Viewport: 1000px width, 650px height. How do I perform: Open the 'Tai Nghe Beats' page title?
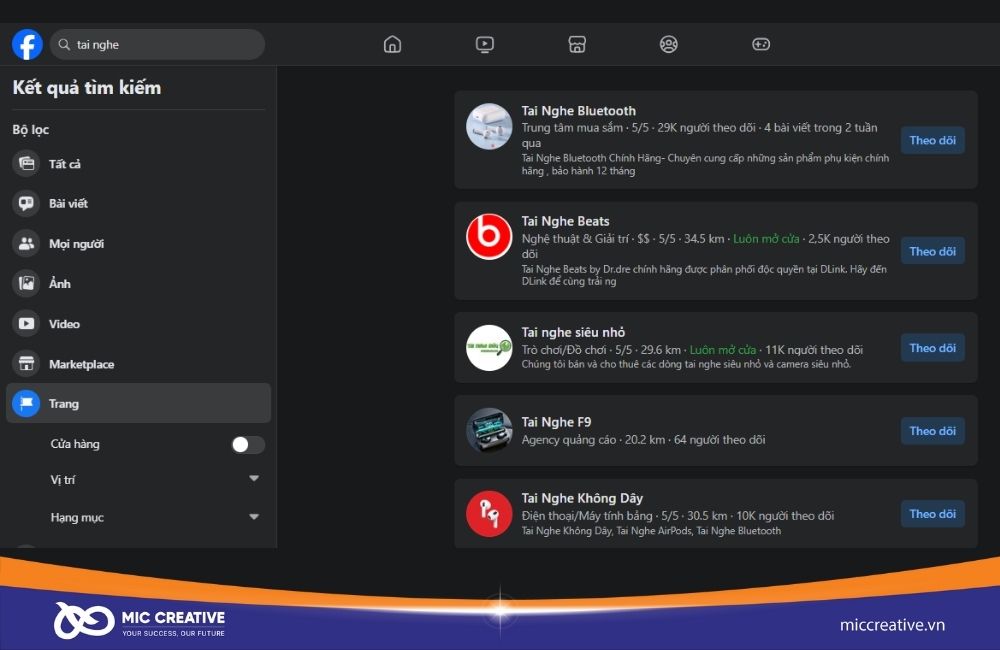coord(565,221)
